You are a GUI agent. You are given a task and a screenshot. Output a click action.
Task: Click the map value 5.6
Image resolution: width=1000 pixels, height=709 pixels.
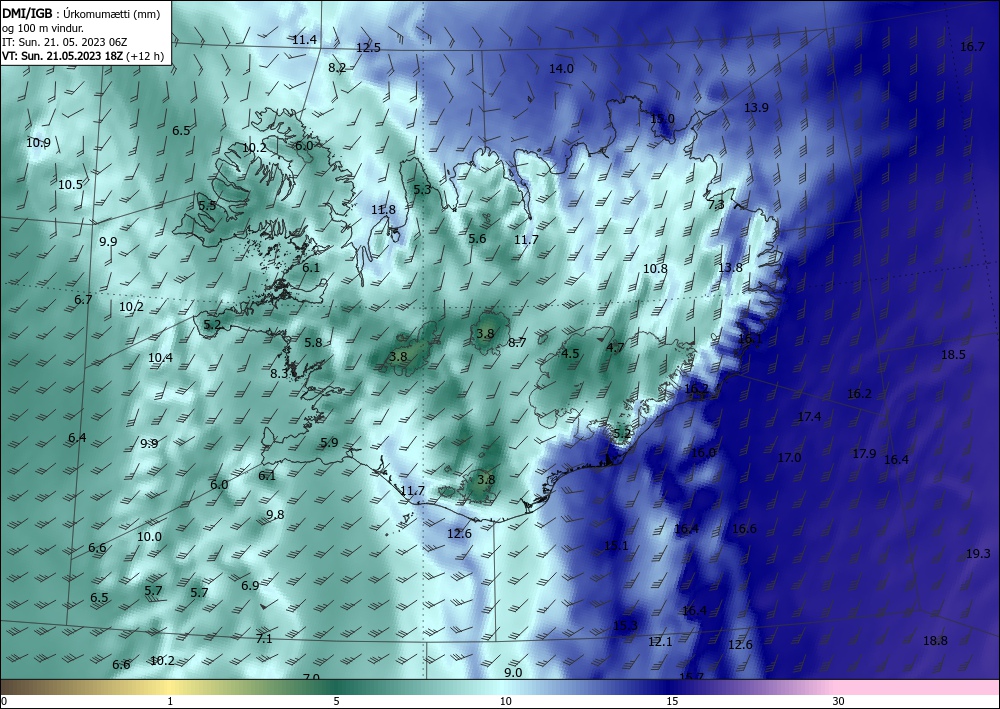[x=477, y=238]
